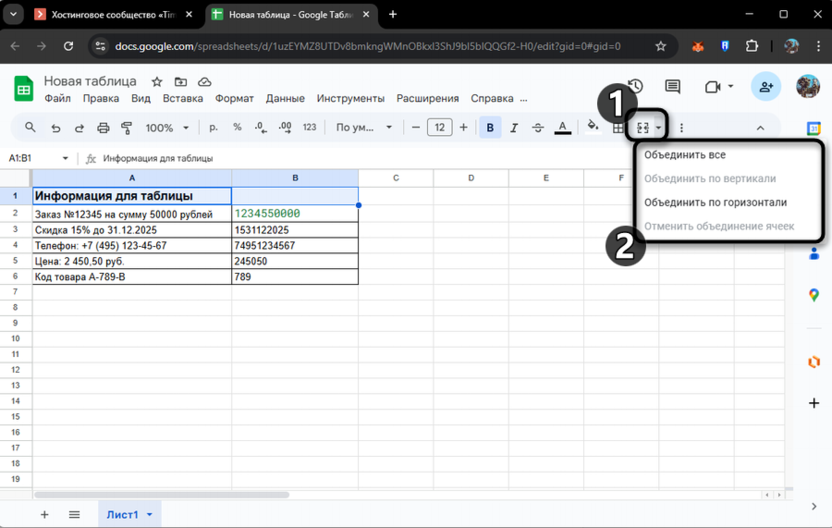Open the search magnifier in toolbar
This screenshot has height=528, width=832.
pos(30,128)
